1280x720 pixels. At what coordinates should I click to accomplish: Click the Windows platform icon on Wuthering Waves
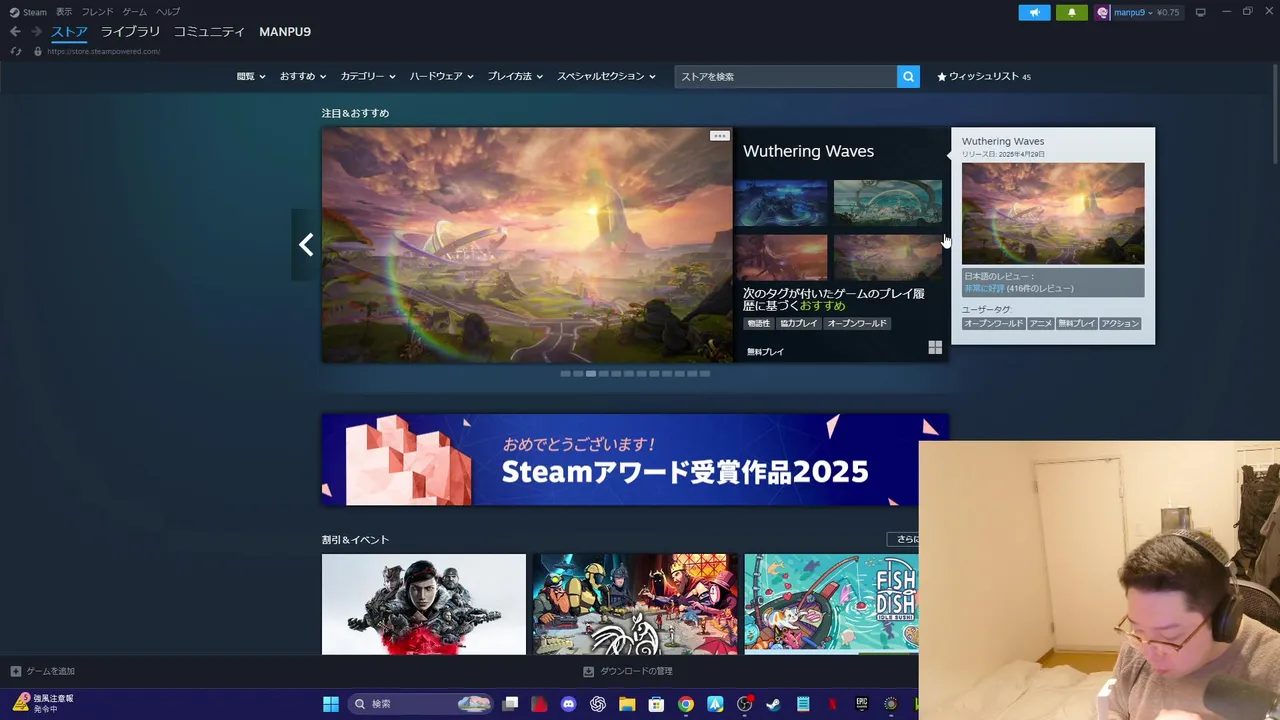click(x=935, y=347)
